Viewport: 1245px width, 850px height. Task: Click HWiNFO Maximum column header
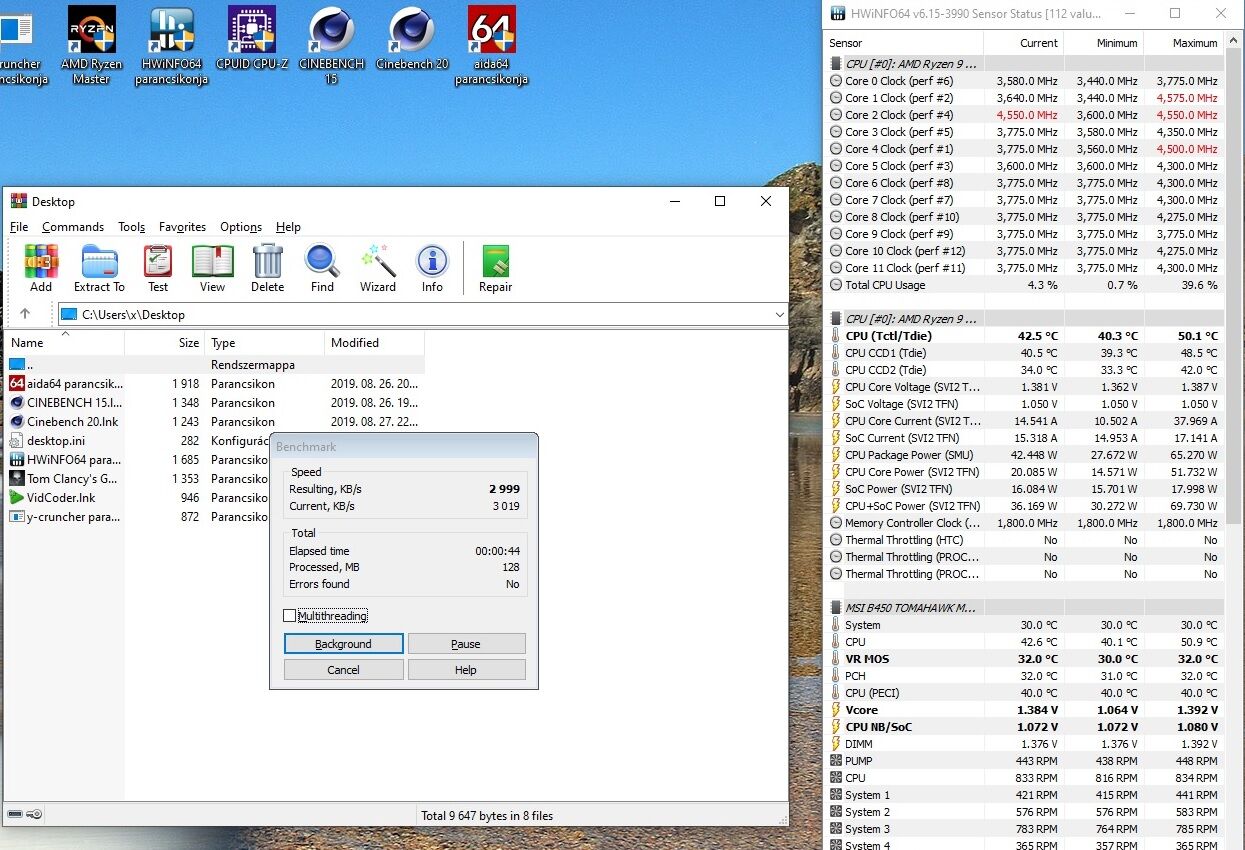click(x=1184, y=43)
